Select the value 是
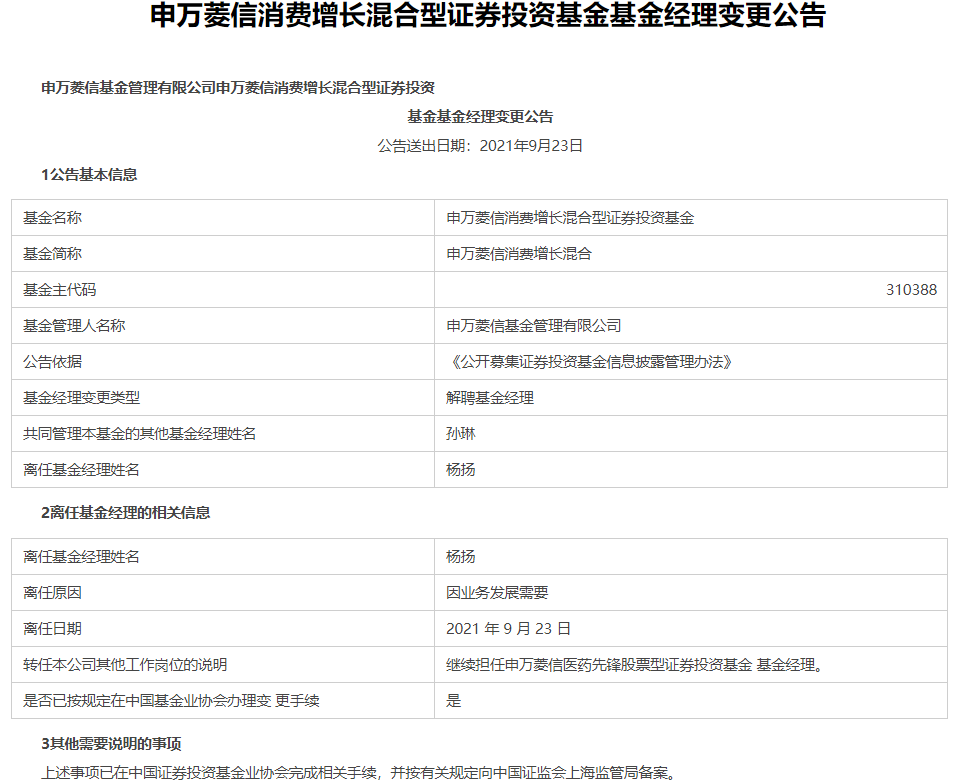 (x=454, y=701)
